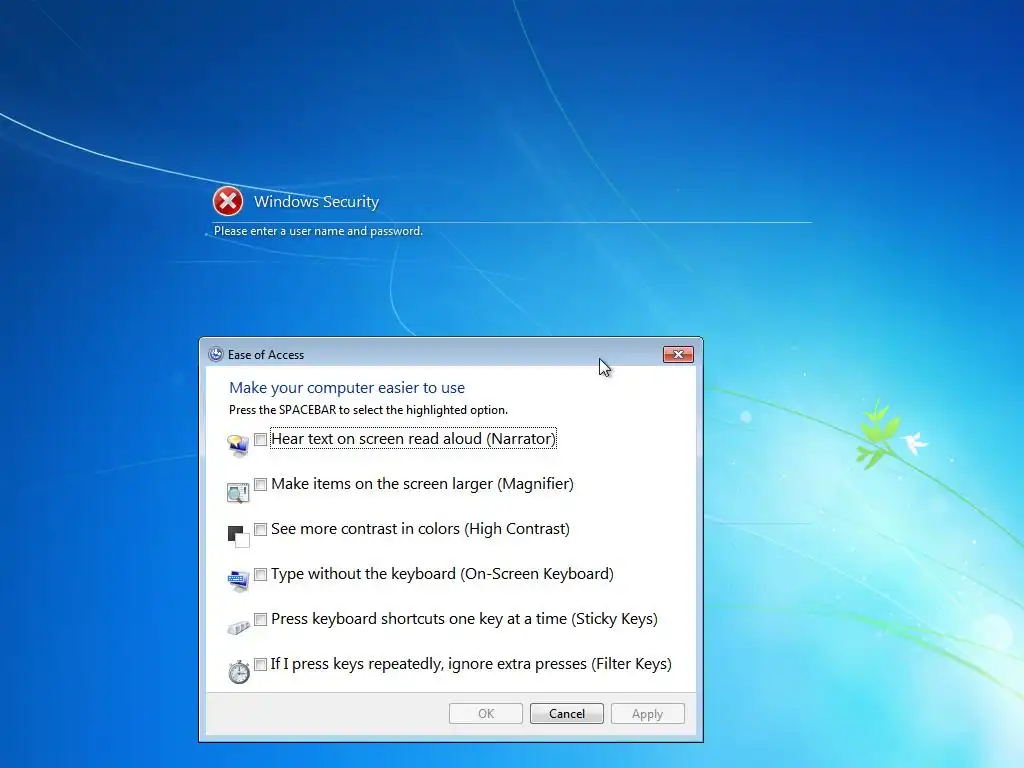
Task: Click the 'Windows Security' heading text
Action: click(x=317, y=202)
